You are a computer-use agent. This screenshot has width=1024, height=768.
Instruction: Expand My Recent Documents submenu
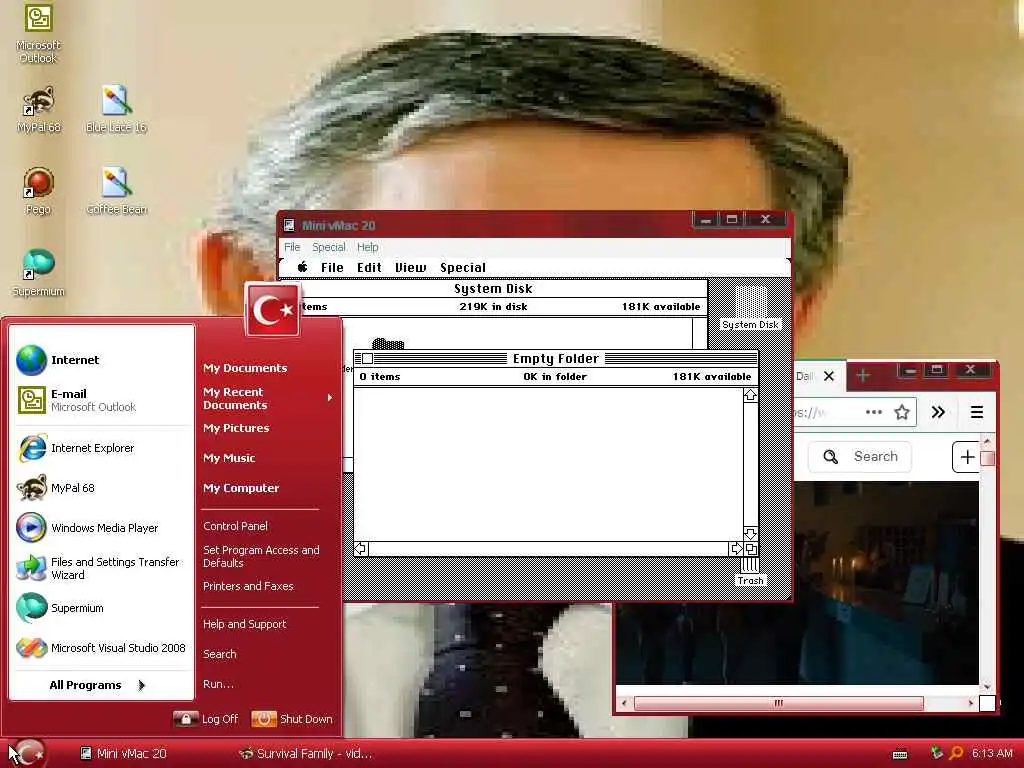[x=268, y=398]
